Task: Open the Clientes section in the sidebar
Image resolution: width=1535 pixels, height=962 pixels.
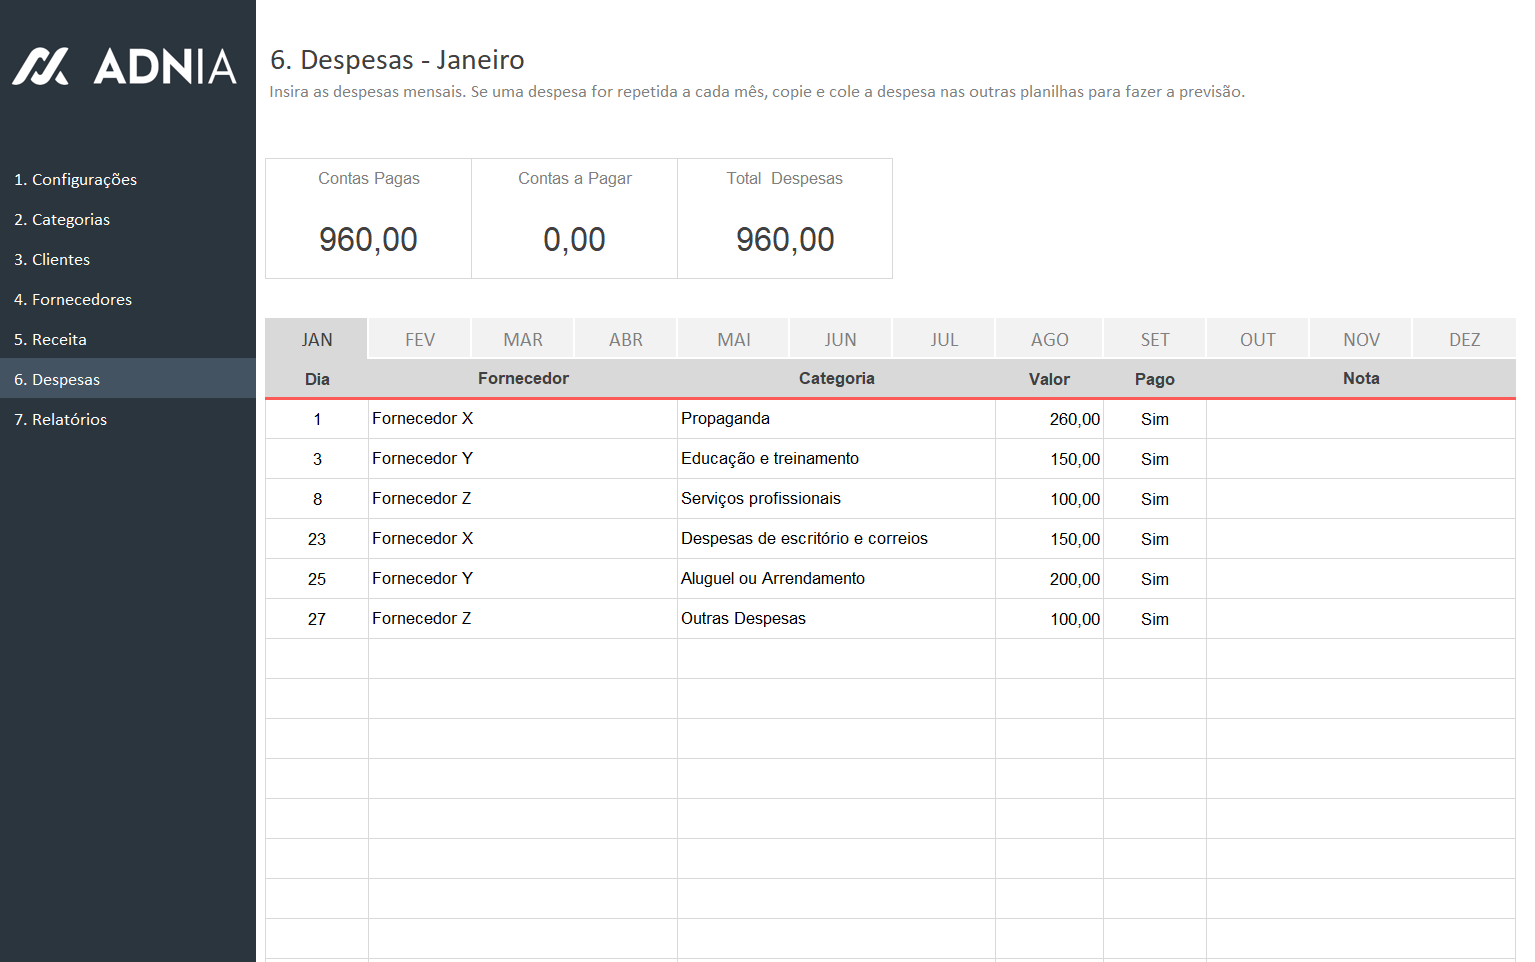Action: click(51, 259)
